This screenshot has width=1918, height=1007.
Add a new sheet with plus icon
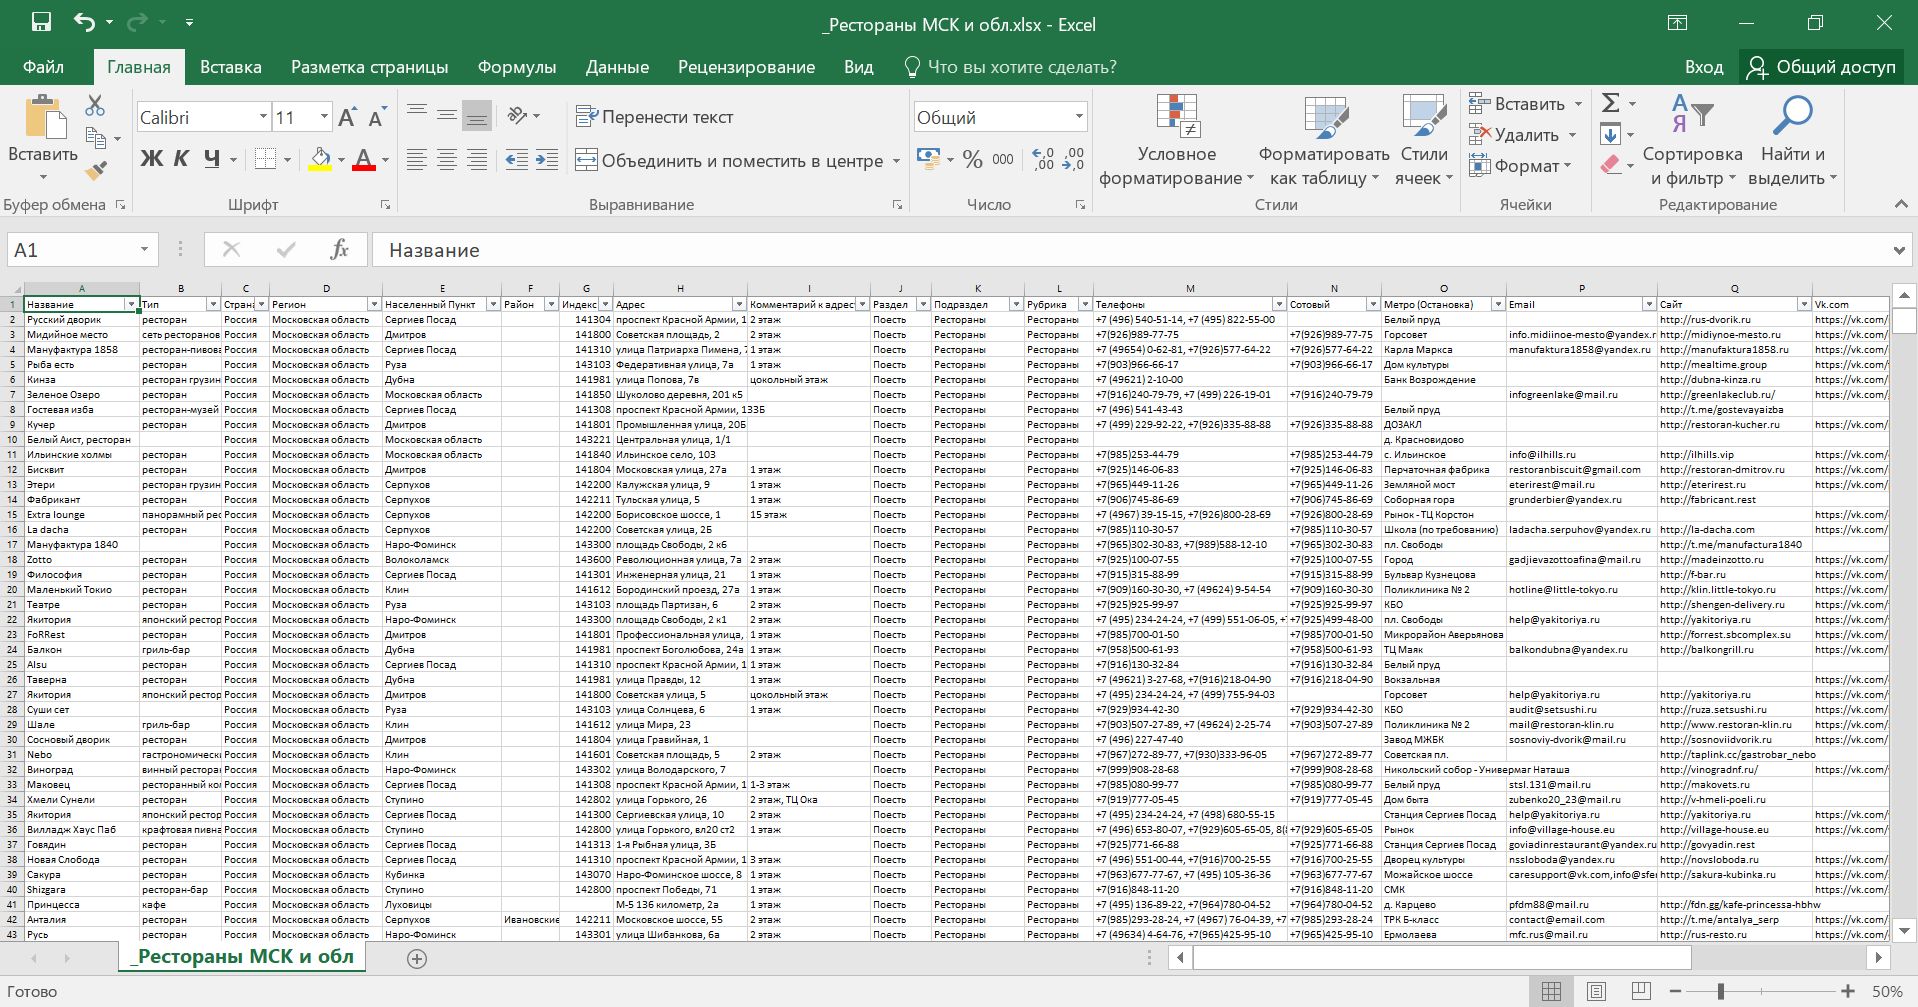417,958
